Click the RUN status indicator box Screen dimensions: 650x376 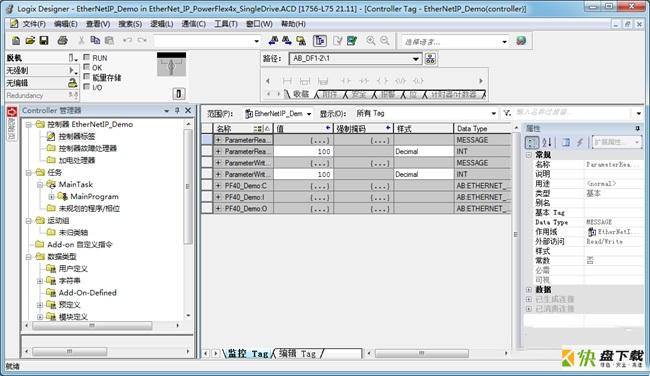click(x=87, y=57)
